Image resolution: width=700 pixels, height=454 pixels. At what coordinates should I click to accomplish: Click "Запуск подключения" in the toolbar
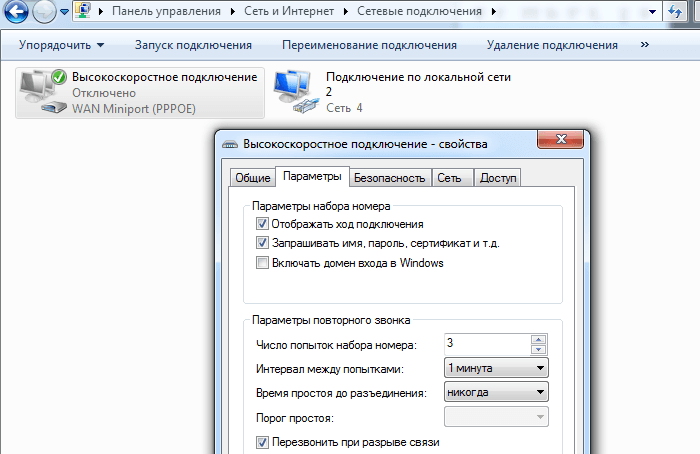tap(193, 45)
